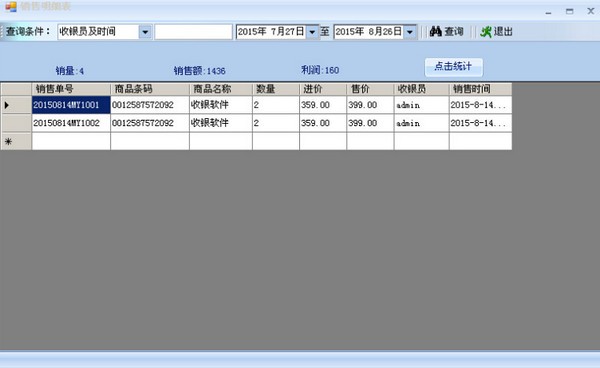The width and height of the screenshot is (600, 368).
Task: Click the green exit runner icon
Action: click(x=486, y=32)
